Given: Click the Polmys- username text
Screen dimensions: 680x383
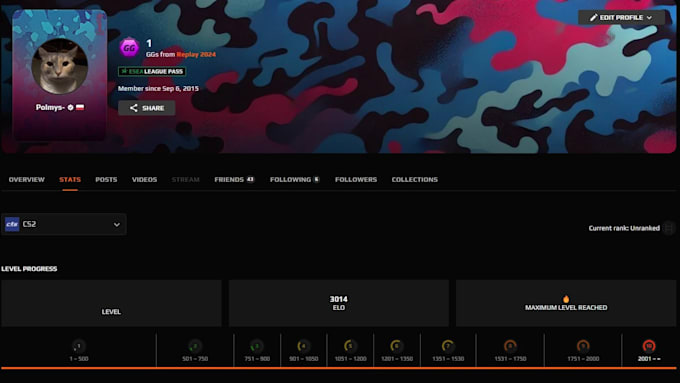Looking at the screenshot, I should (x=50, y=107).
